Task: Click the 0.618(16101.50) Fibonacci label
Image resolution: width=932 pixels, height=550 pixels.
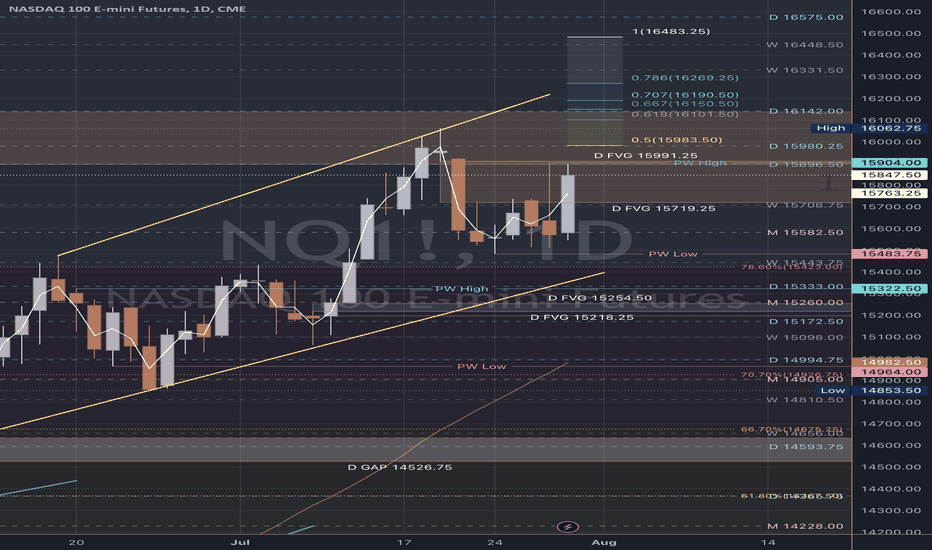Action: [685, 114]
